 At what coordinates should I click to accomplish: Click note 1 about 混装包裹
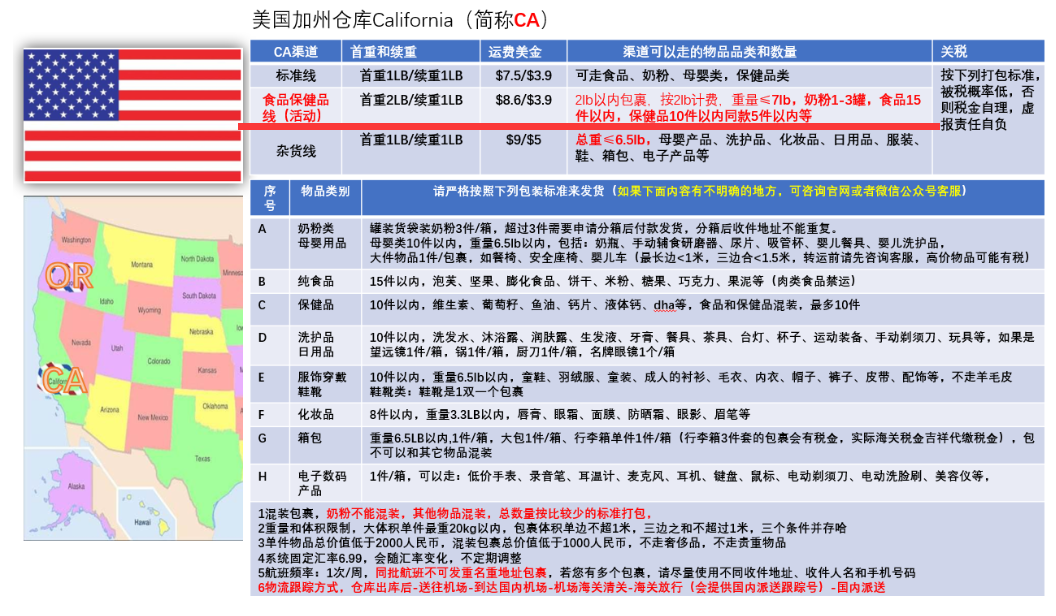pyautogui.click(x=455, y=513)
